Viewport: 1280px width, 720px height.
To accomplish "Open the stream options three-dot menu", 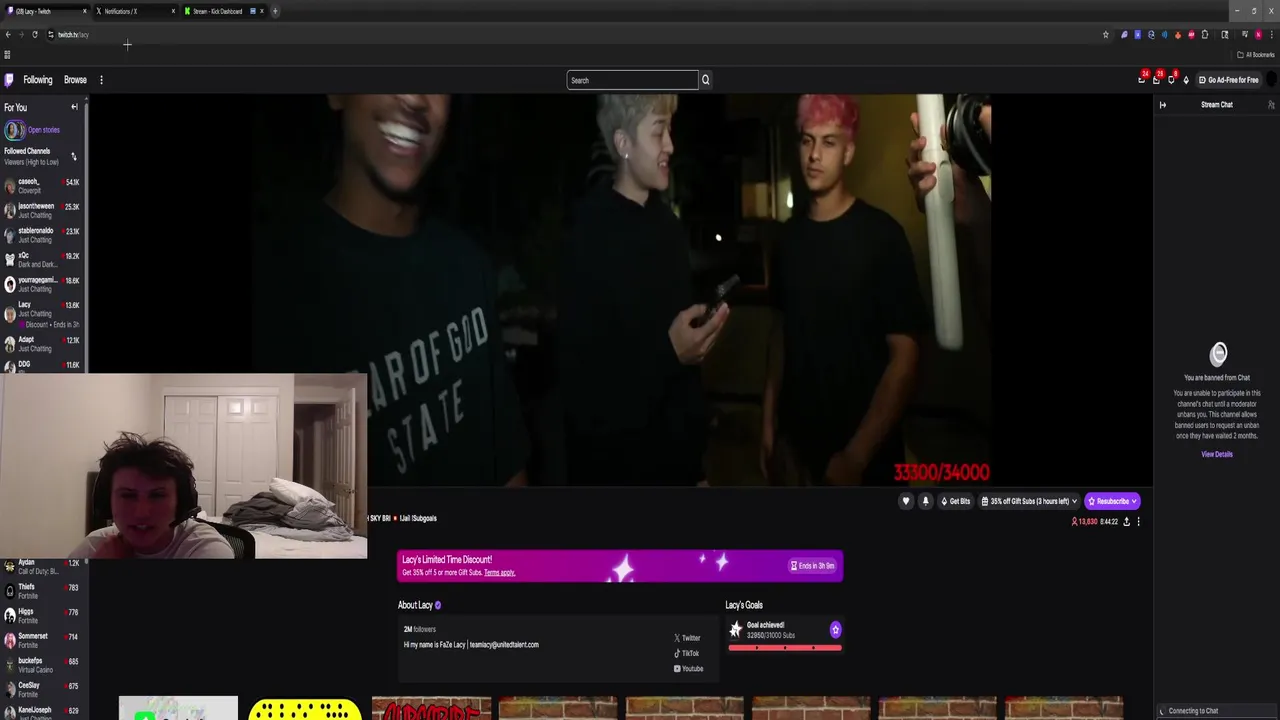I will pos(1138,522).
